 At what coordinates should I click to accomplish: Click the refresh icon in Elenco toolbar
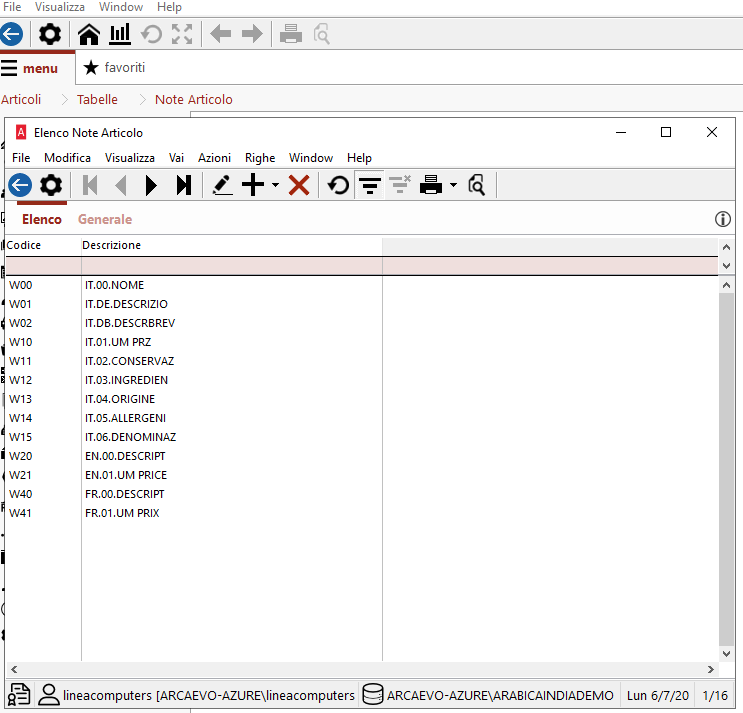pos(339,185)
